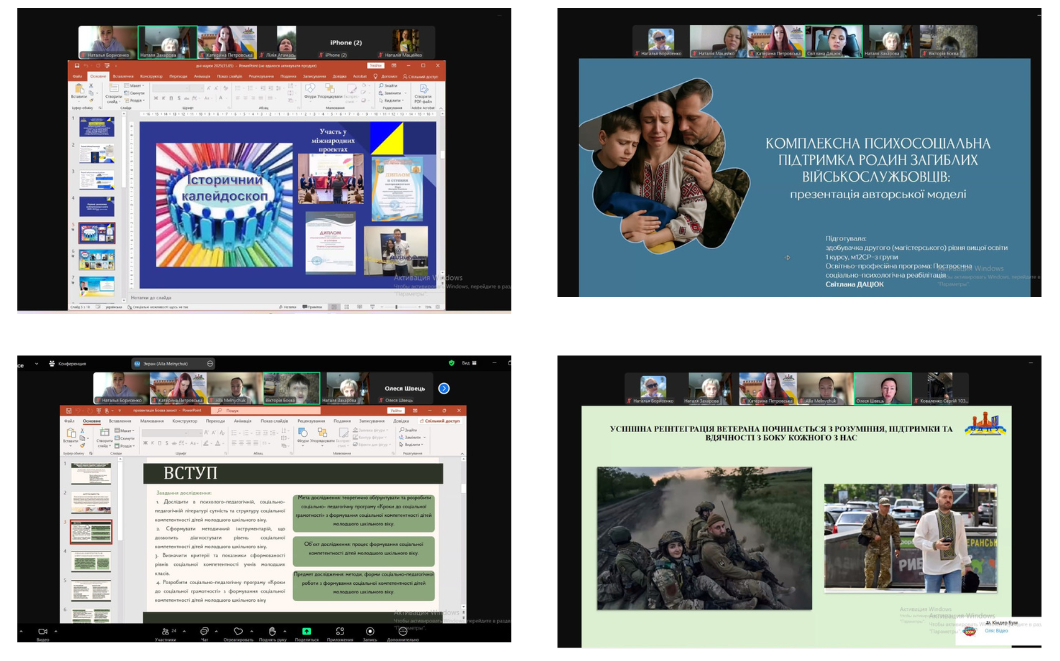Click the iPhone (2) participant tile
Screen dimensions: 1060x661
coord(345,44)
